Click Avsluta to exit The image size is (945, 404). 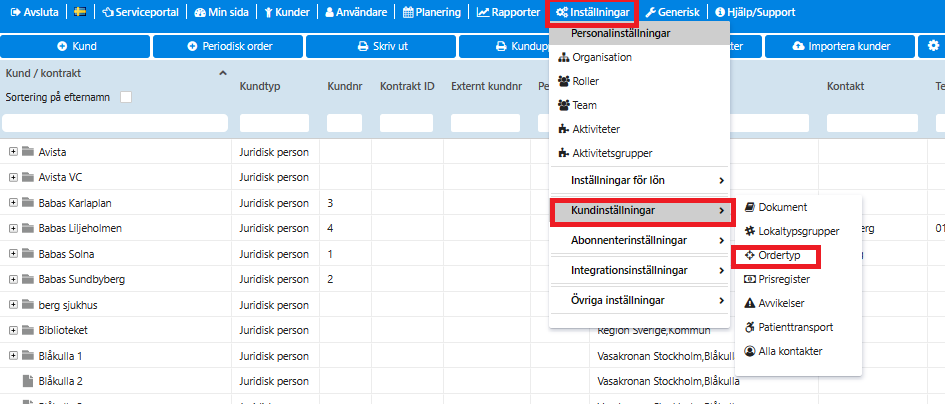[34, 12]
